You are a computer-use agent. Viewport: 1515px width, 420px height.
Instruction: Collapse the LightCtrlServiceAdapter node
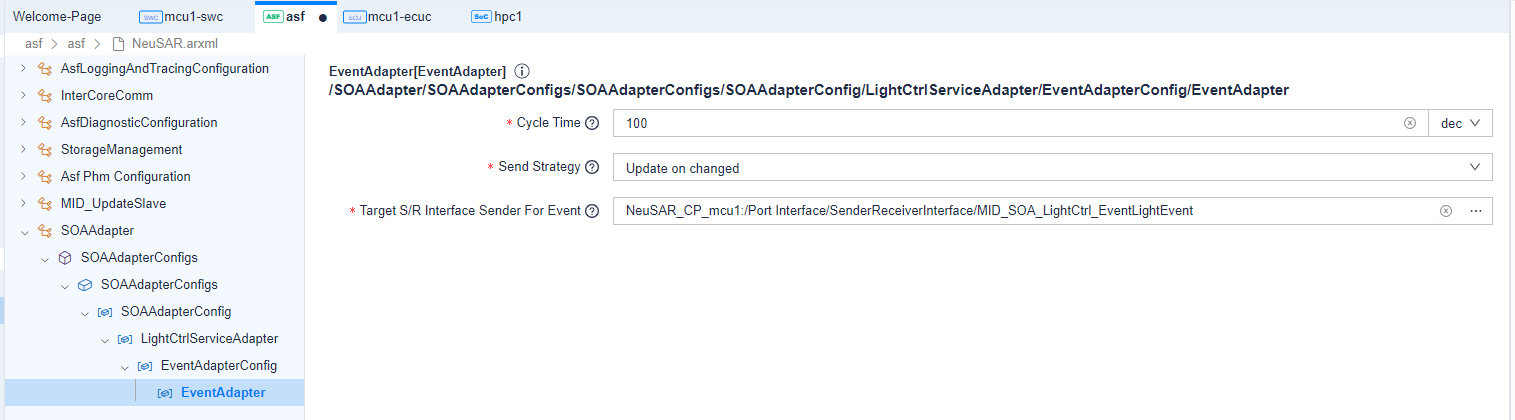[x=104, y=339]
